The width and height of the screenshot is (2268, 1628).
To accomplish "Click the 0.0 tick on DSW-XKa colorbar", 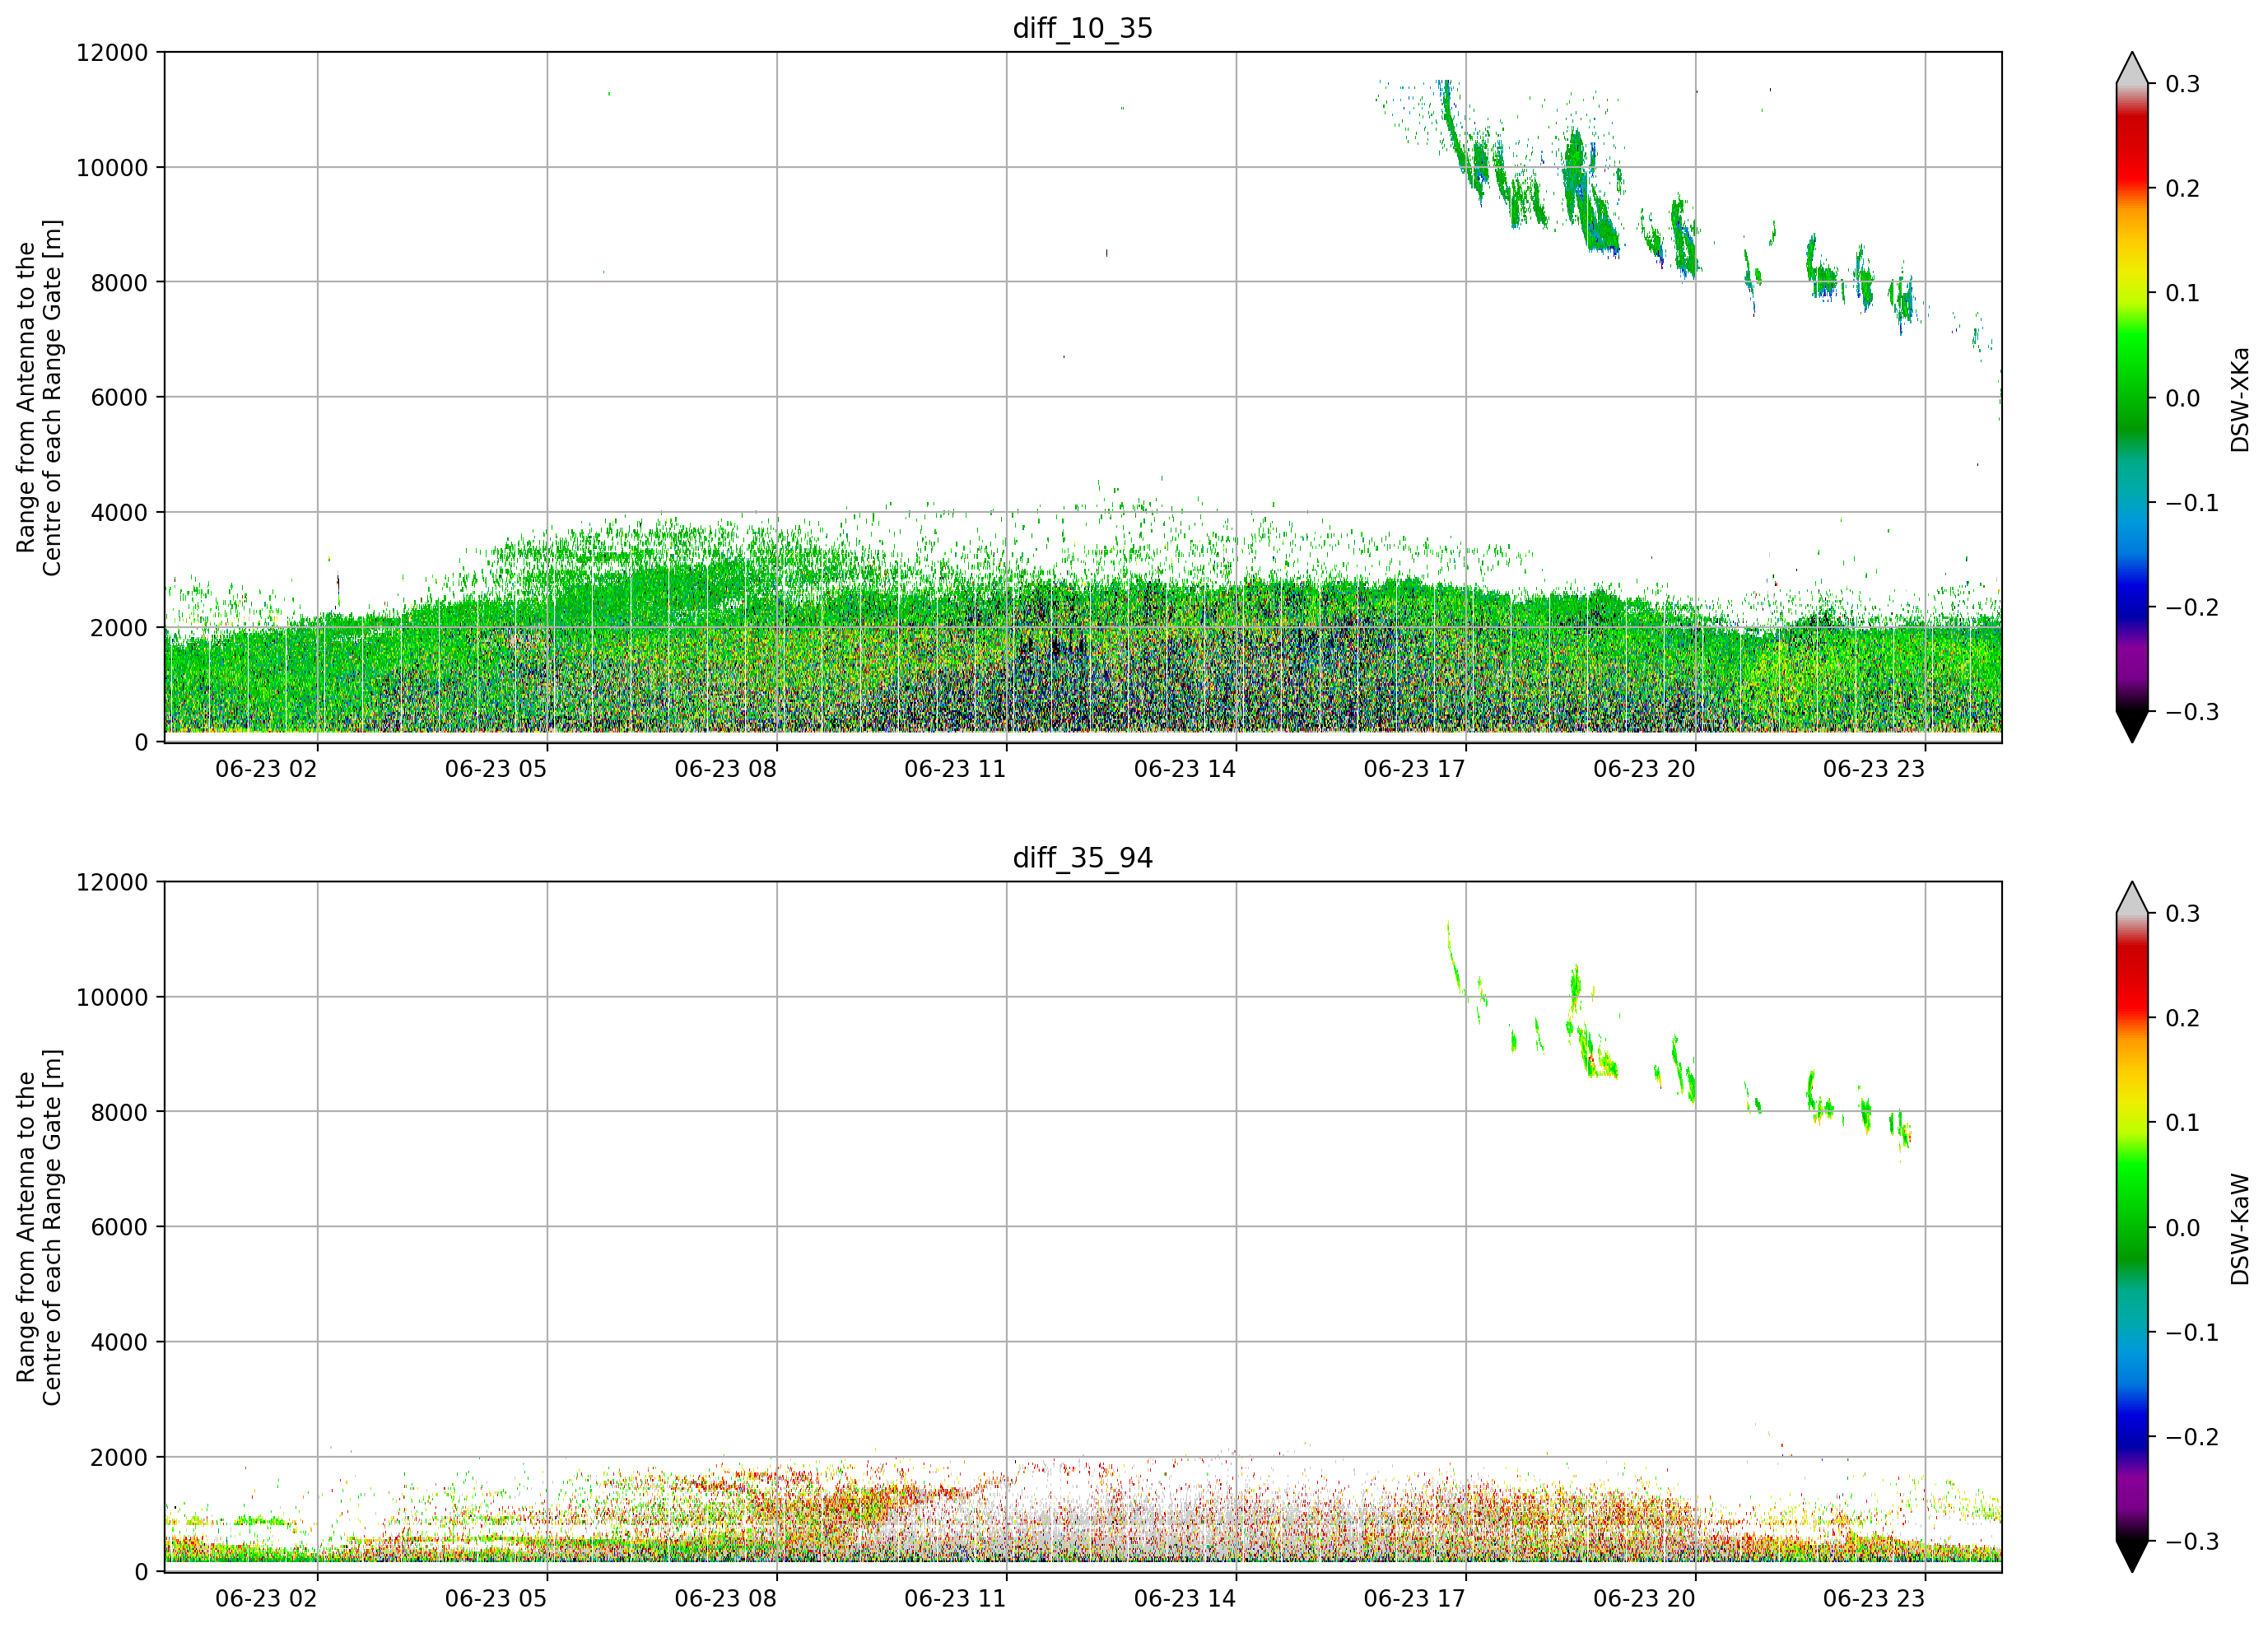I will coord(2183,398).
